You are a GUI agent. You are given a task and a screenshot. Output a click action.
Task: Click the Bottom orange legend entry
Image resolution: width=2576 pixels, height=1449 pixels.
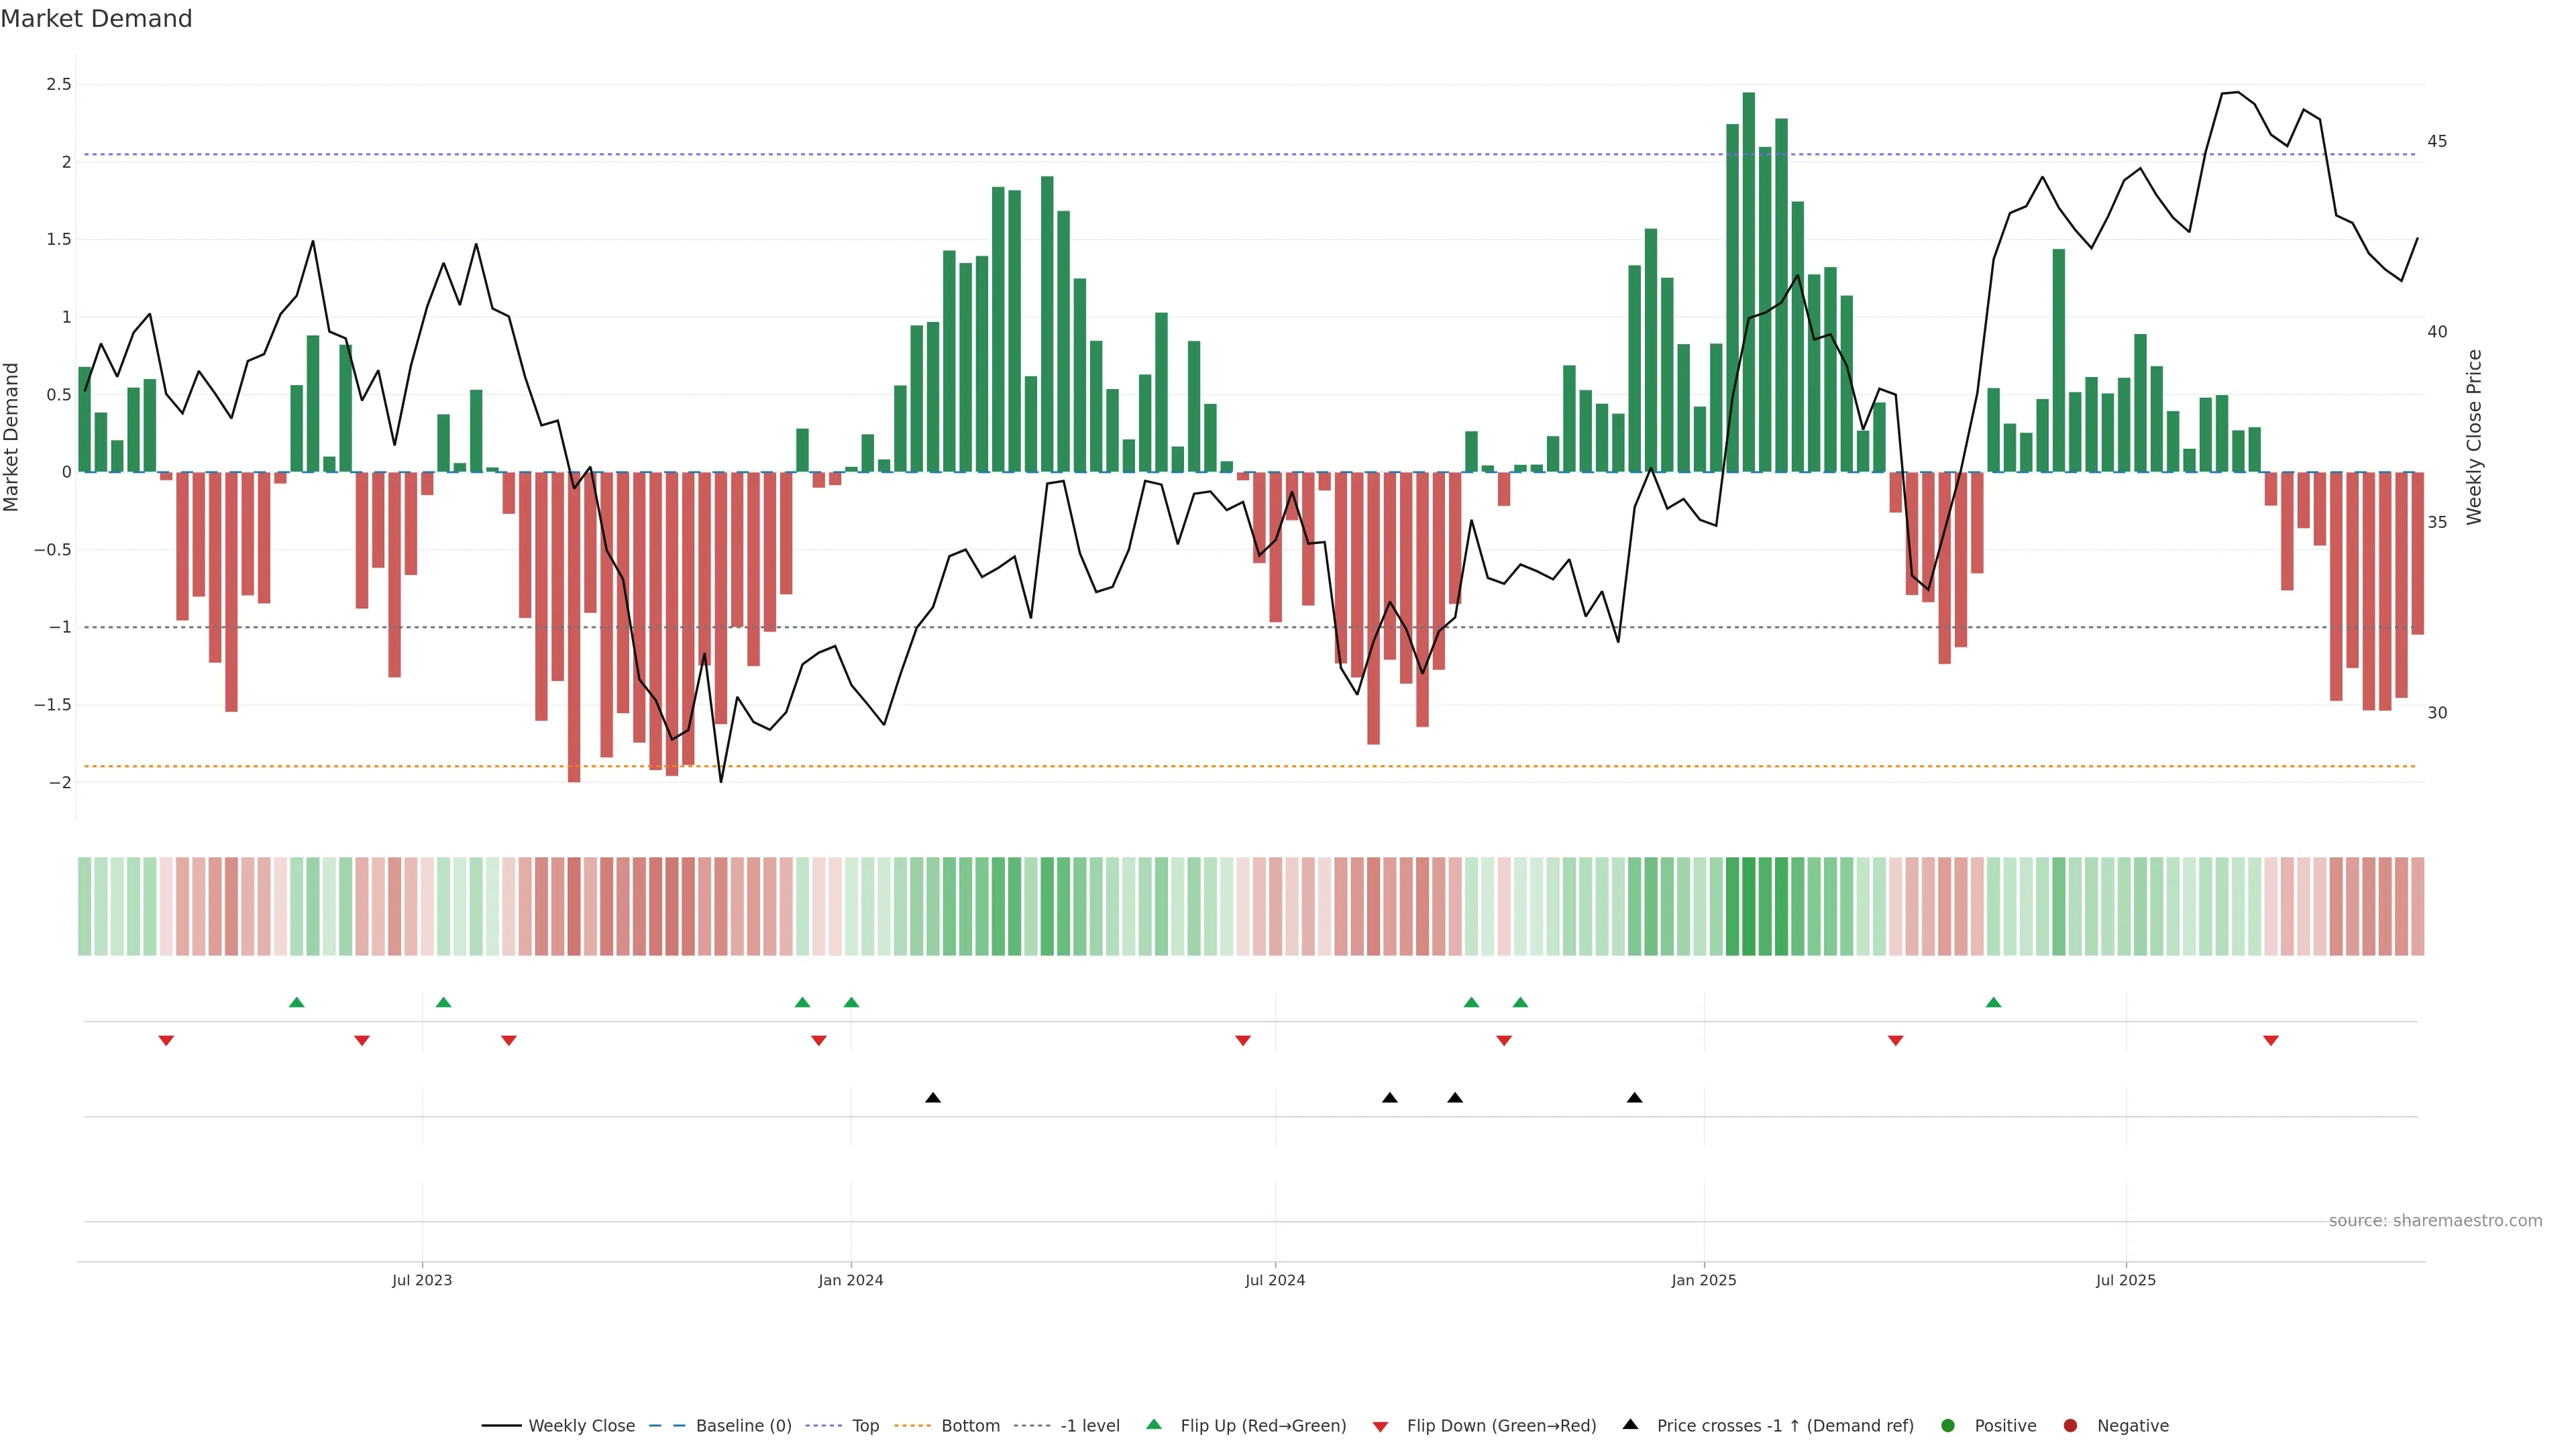pyautogui.click(x=970, y=1425)
